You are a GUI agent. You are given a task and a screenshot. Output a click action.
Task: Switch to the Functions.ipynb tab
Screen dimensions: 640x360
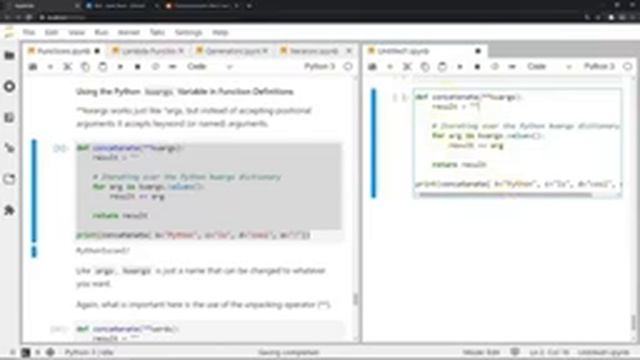(64, 51)
